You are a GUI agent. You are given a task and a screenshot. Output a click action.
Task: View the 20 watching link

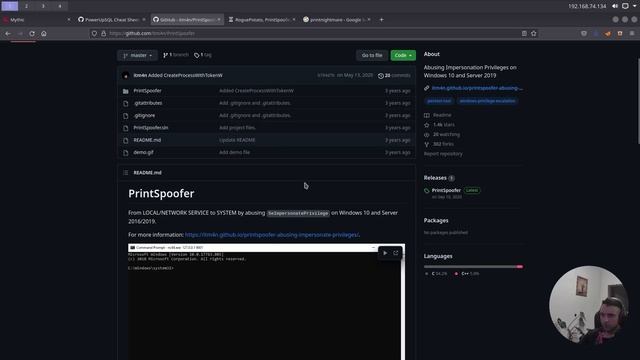click(442, 134)
